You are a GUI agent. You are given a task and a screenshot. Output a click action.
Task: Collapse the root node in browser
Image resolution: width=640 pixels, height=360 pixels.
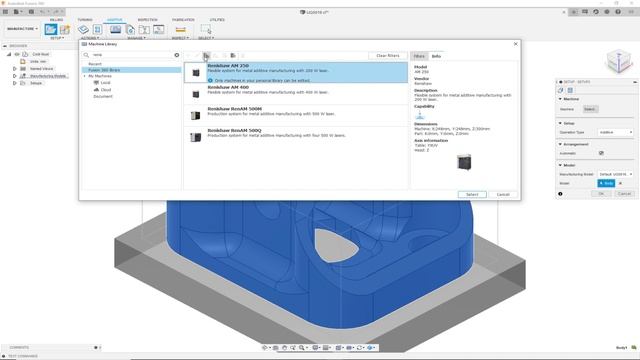(x=9, y=54)
